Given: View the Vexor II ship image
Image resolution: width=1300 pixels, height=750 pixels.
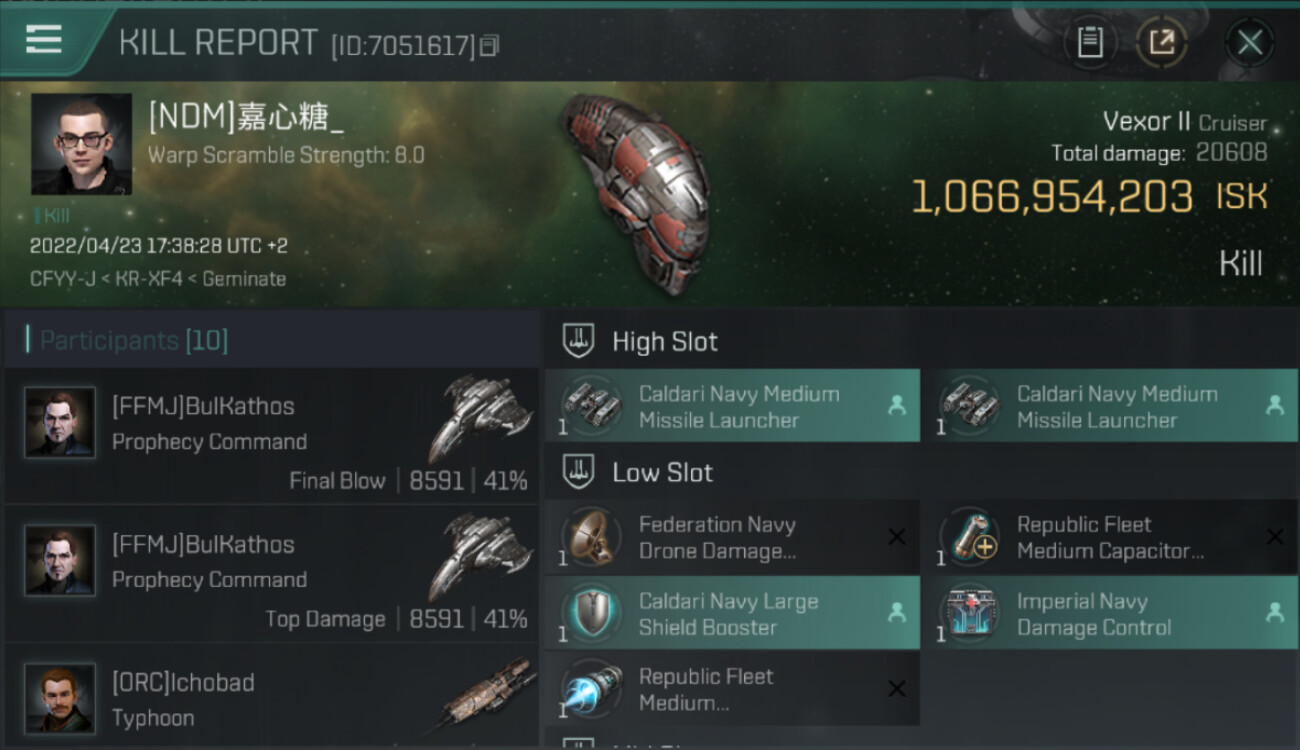Looking at the screenshot, I should point(635,193).
